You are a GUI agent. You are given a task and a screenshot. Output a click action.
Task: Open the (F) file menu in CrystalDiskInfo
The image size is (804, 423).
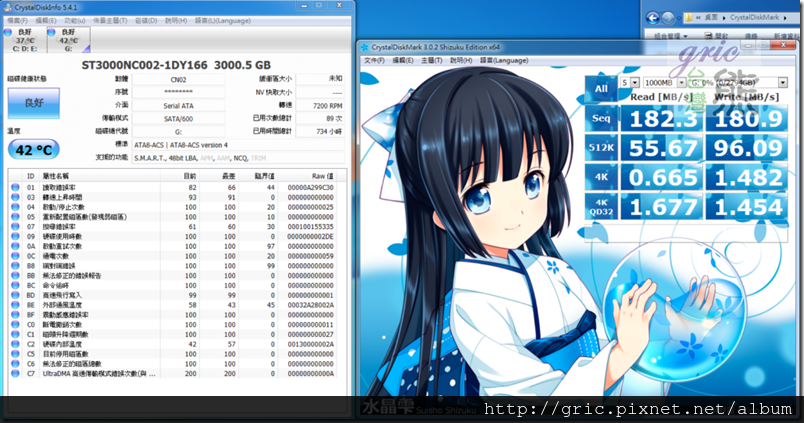click(17, 21)
